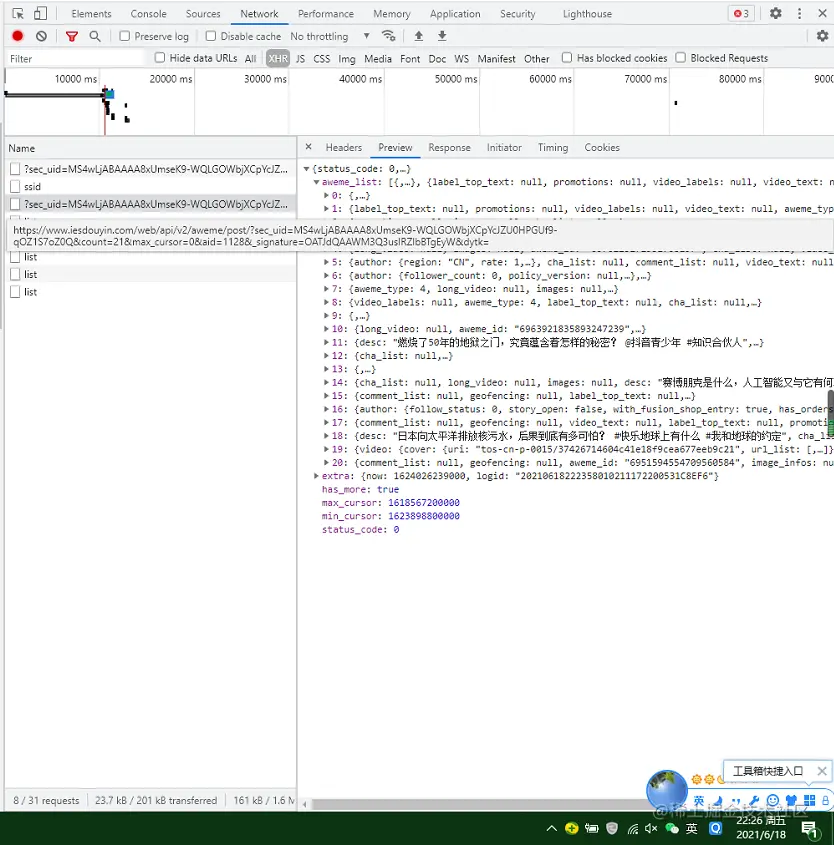834x845 pixels.
Task: Open the notification center icon in taskbar
Action: tap(810, 829)
